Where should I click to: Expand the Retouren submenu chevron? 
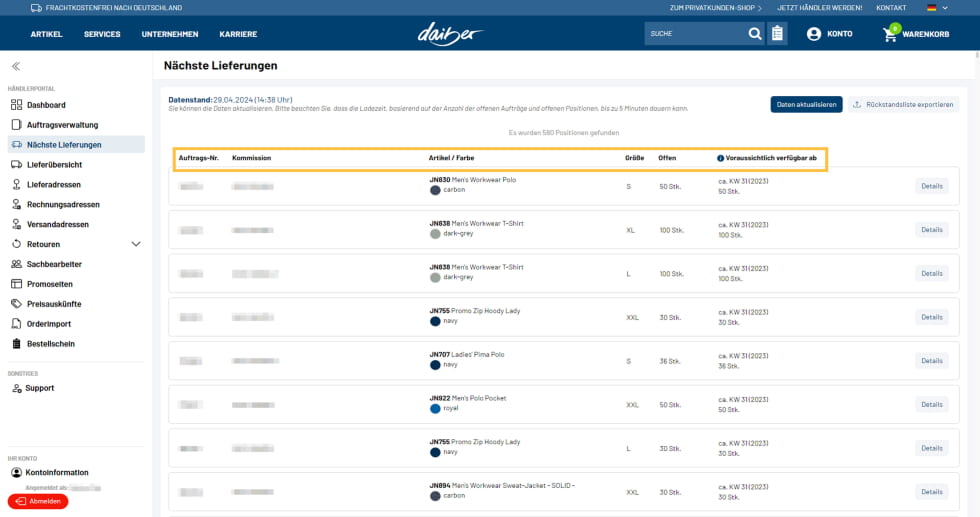point(136,244)
